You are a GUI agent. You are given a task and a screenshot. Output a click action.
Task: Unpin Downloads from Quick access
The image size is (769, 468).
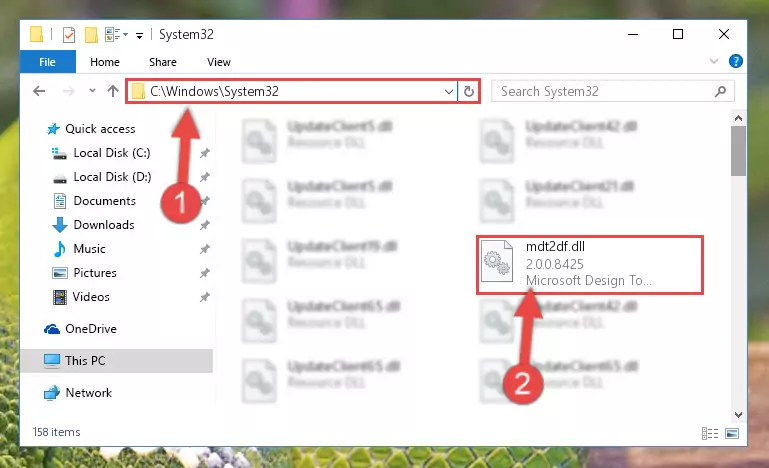coord(205,225)
